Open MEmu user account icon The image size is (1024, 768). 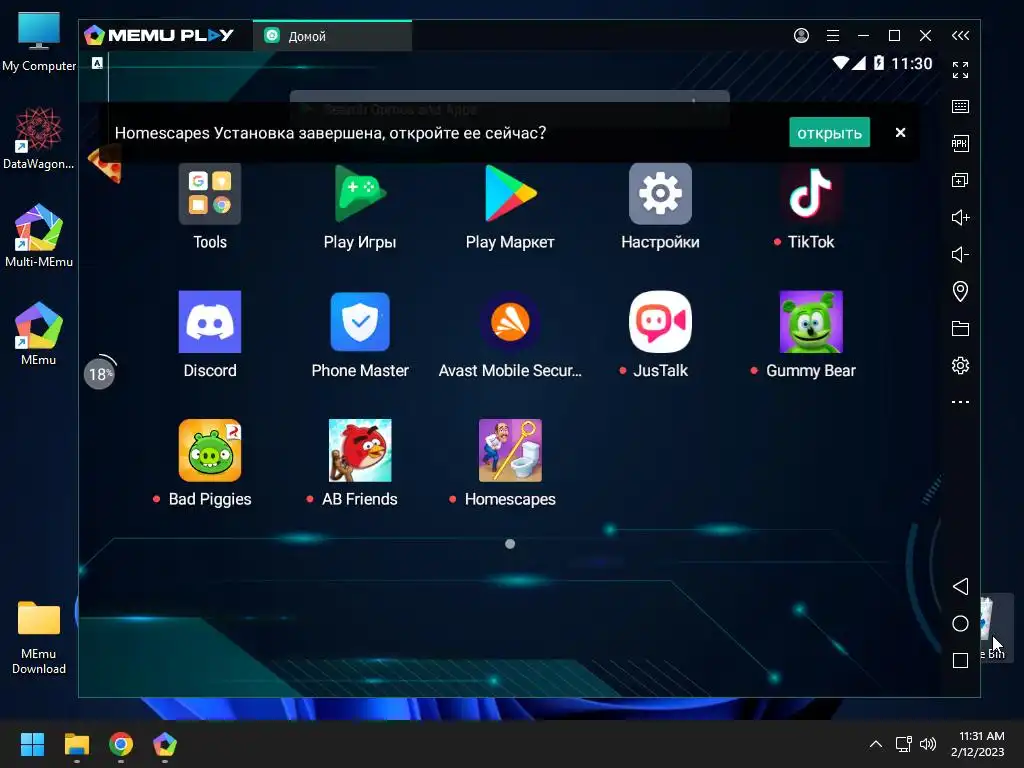coord(801,35)
